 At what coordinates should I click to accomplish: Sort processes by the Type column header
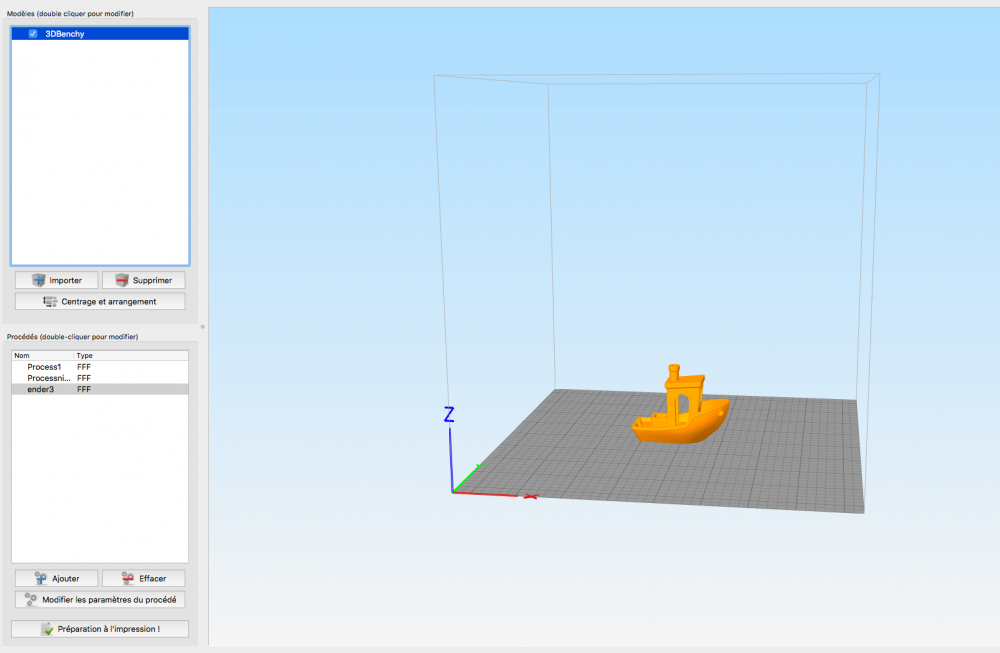[131, 355]
